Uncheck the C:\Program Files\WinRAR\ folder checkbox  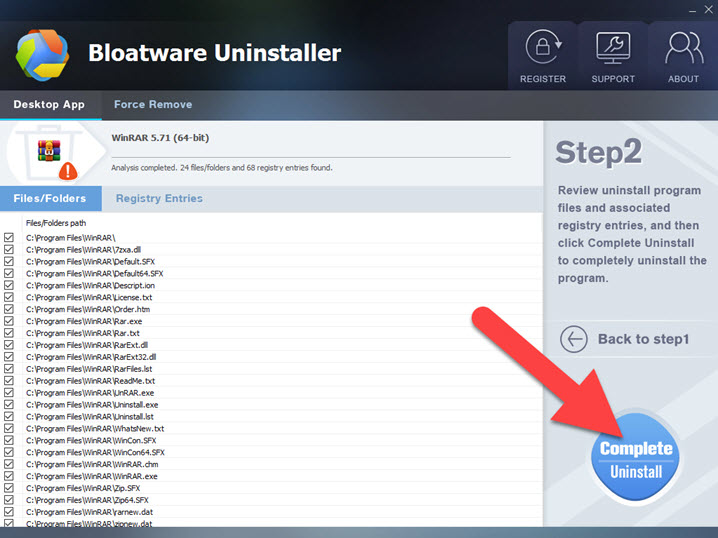[x=9, y=238]
